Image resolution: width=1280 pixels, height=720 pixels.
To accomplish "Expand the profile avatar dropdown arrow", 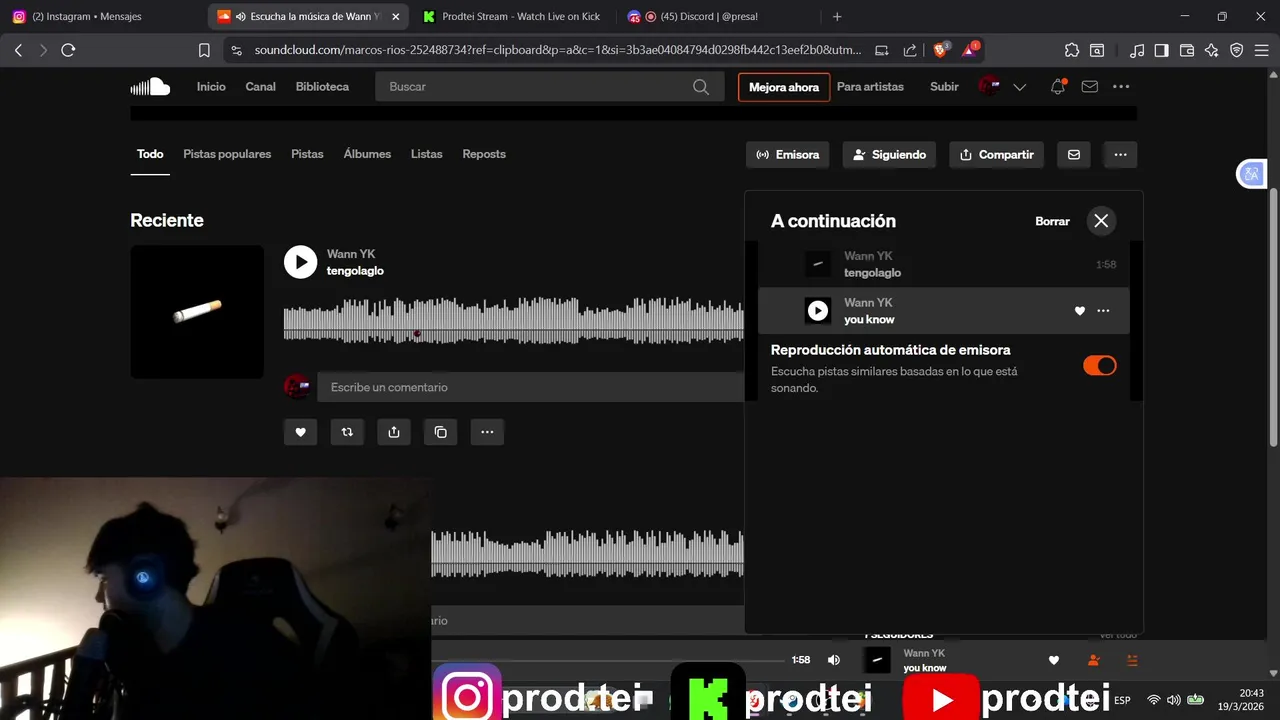I will coord(1020,87).
